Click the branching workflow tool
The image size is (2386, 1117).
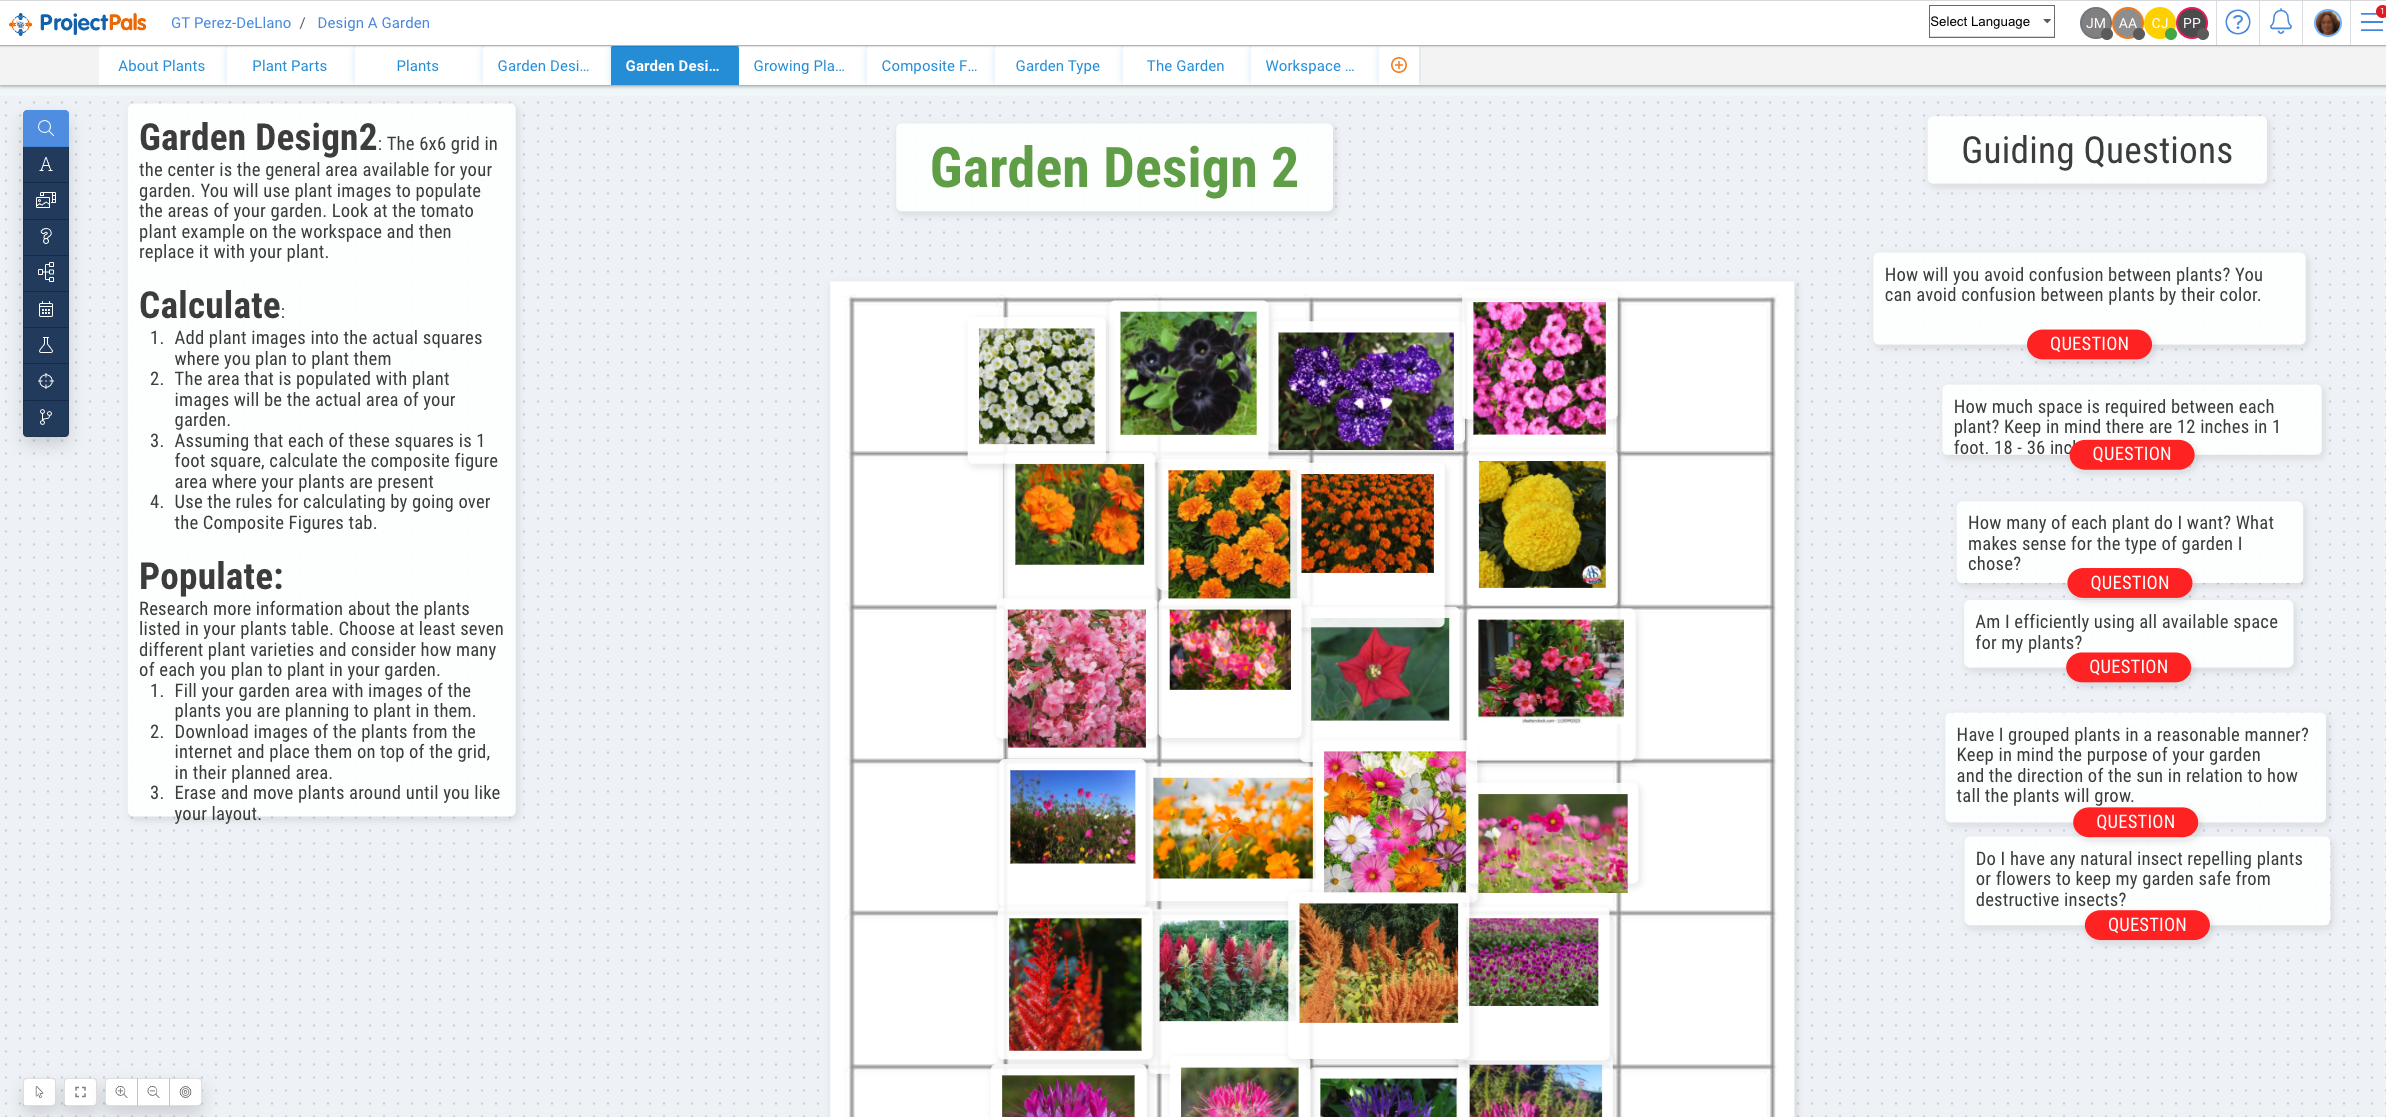click(x=45, y=417)
